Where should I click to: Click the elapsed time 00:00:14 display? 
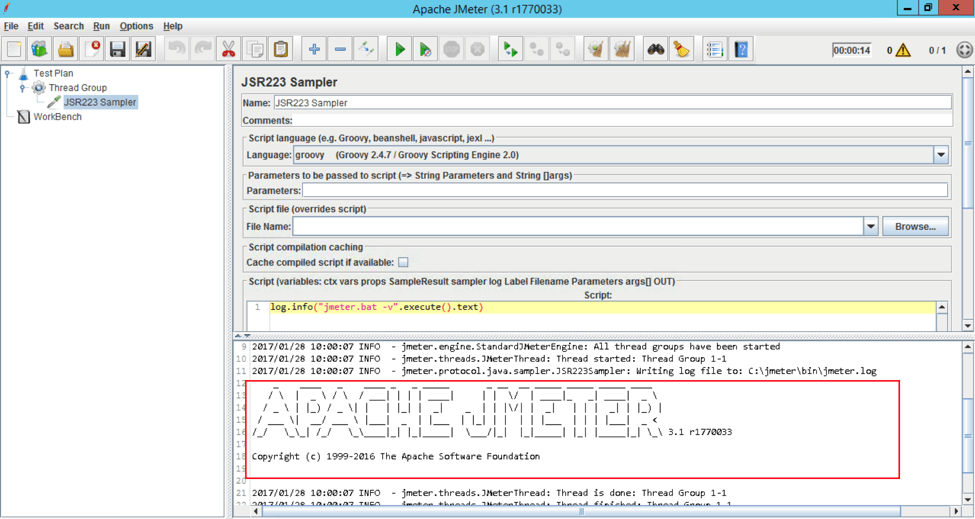[851, 50]
